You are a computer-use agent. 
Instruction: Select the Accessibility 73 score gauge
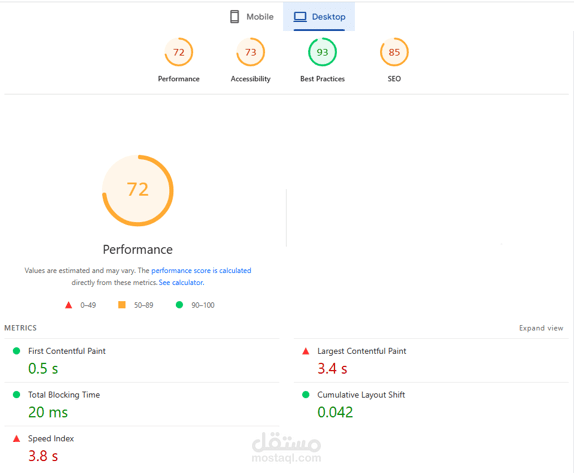click(250, 52)
